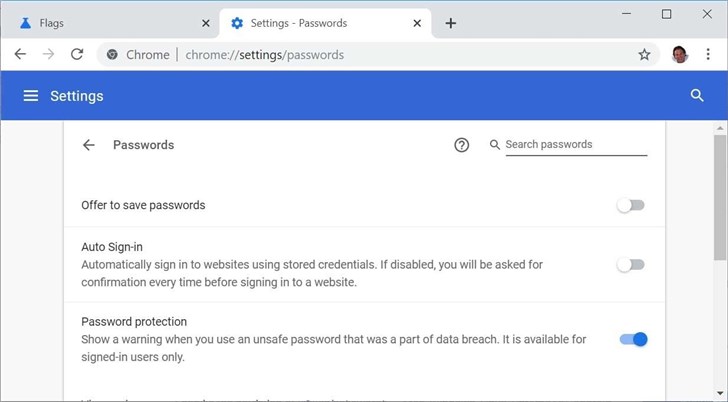Go back from Passwords page arrow
The height and width of the screenshot is (402, 728).
(89, 145)
